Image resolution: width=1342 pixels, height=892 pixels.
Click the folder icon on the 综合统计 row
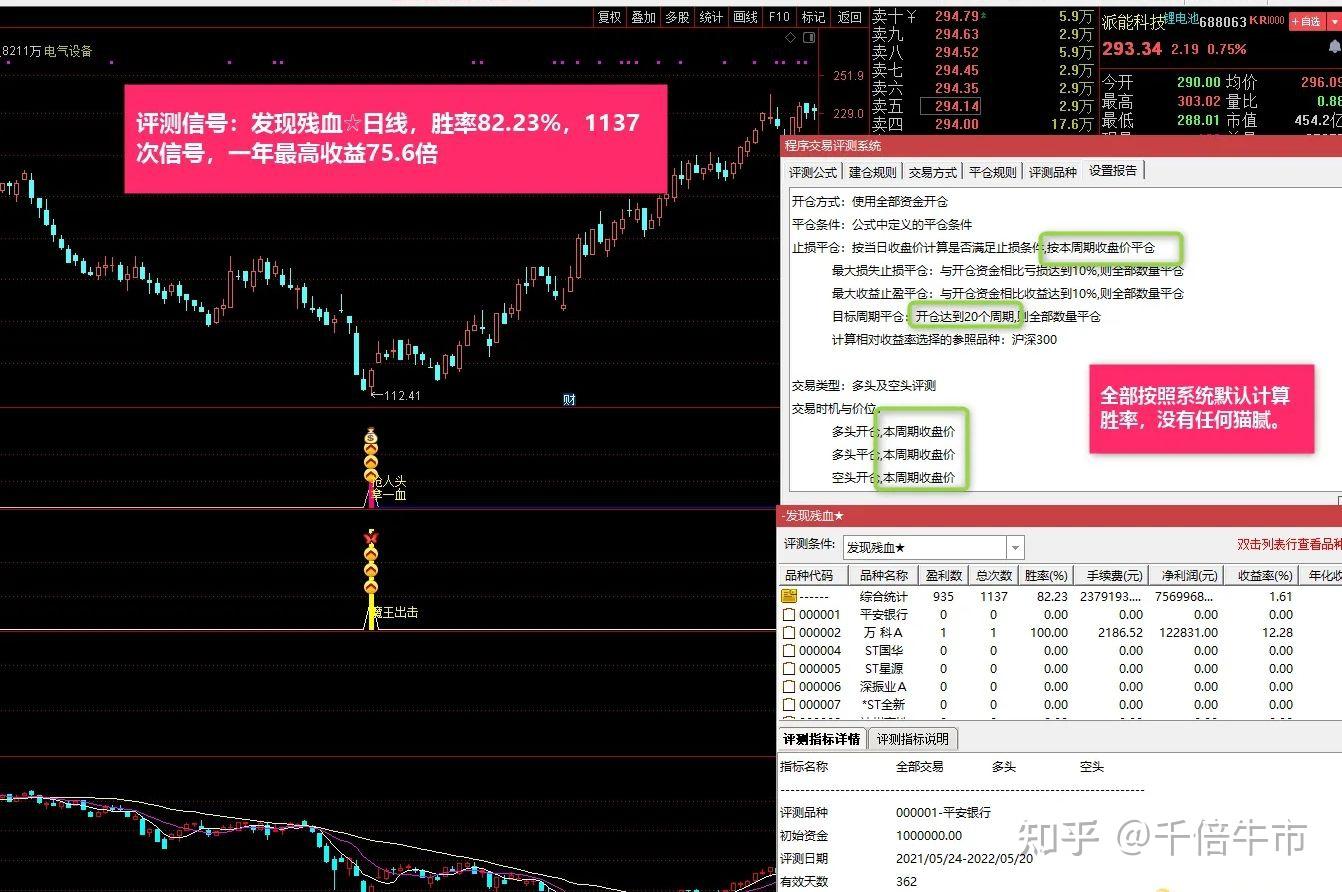coord(791,597)
